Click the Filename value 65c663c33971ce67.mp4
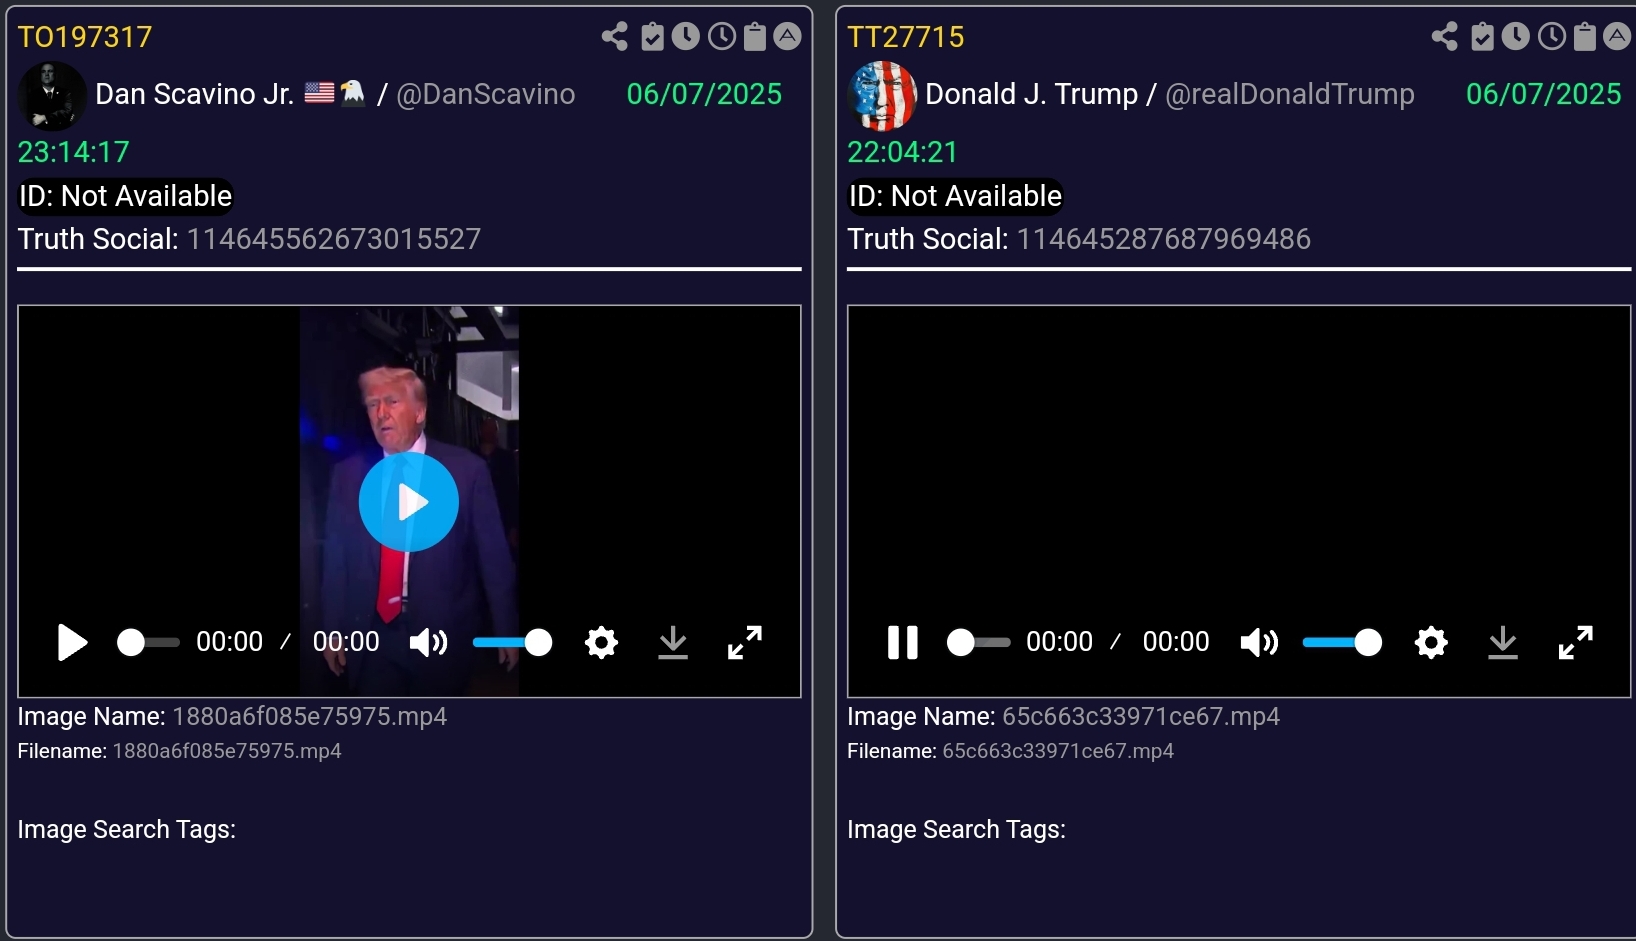Screen dimensions: 1636x941 [1058, 751]
